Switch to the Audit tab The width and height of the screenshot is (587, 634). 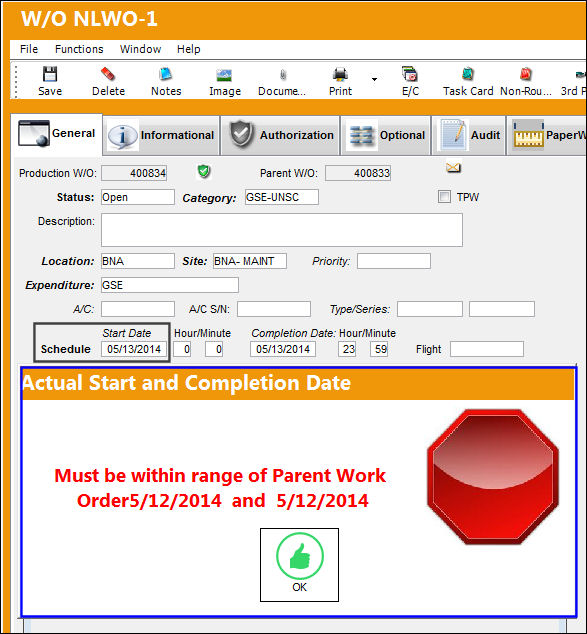click(x=469, y=135)
